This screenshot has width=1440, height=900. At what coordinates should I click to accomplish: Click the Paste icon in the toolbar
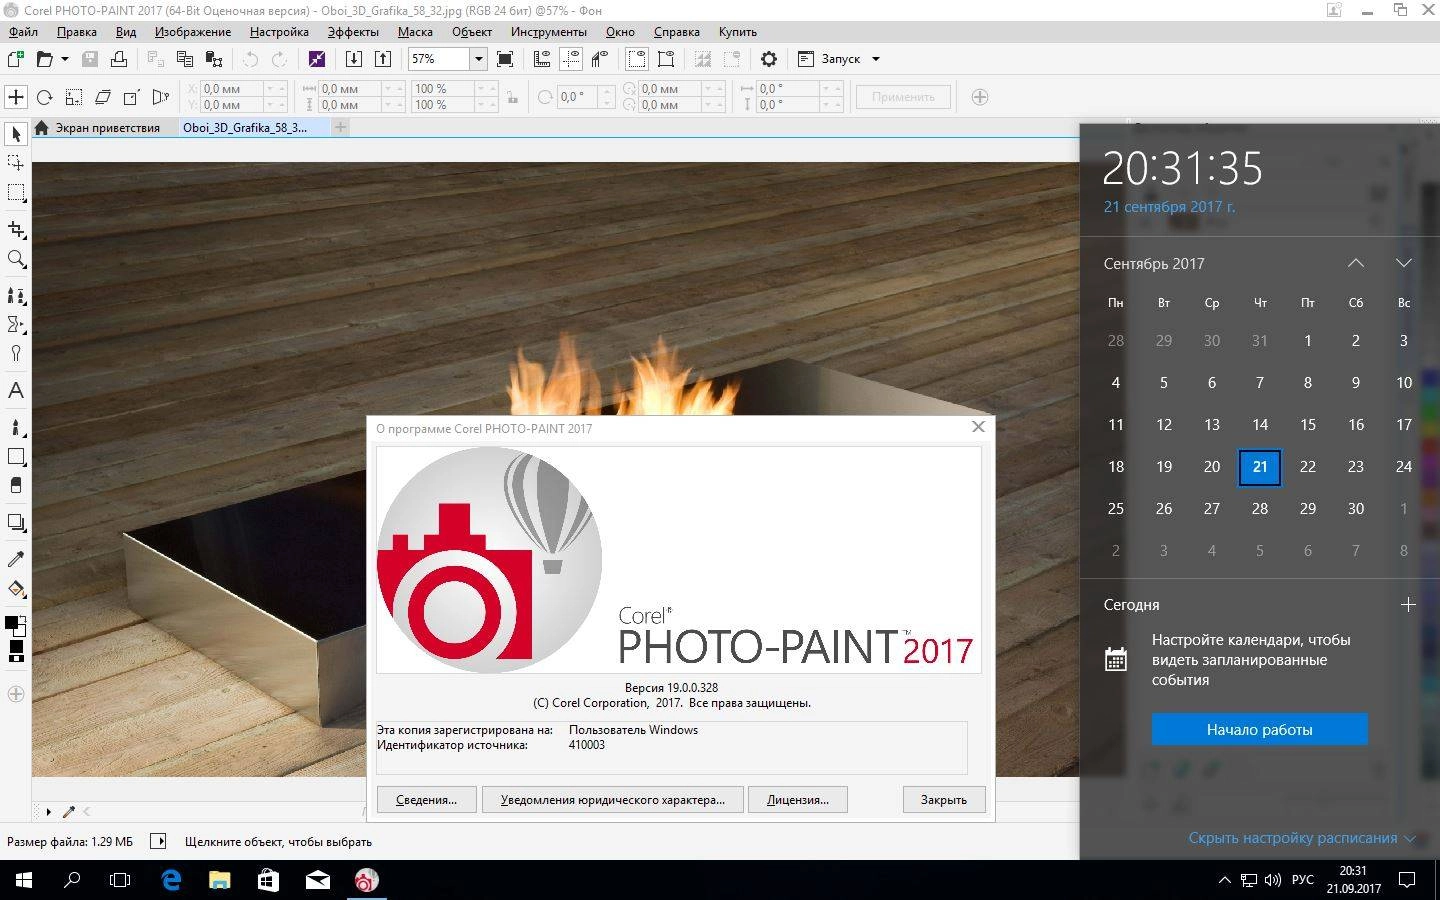(x=214, y=59)
